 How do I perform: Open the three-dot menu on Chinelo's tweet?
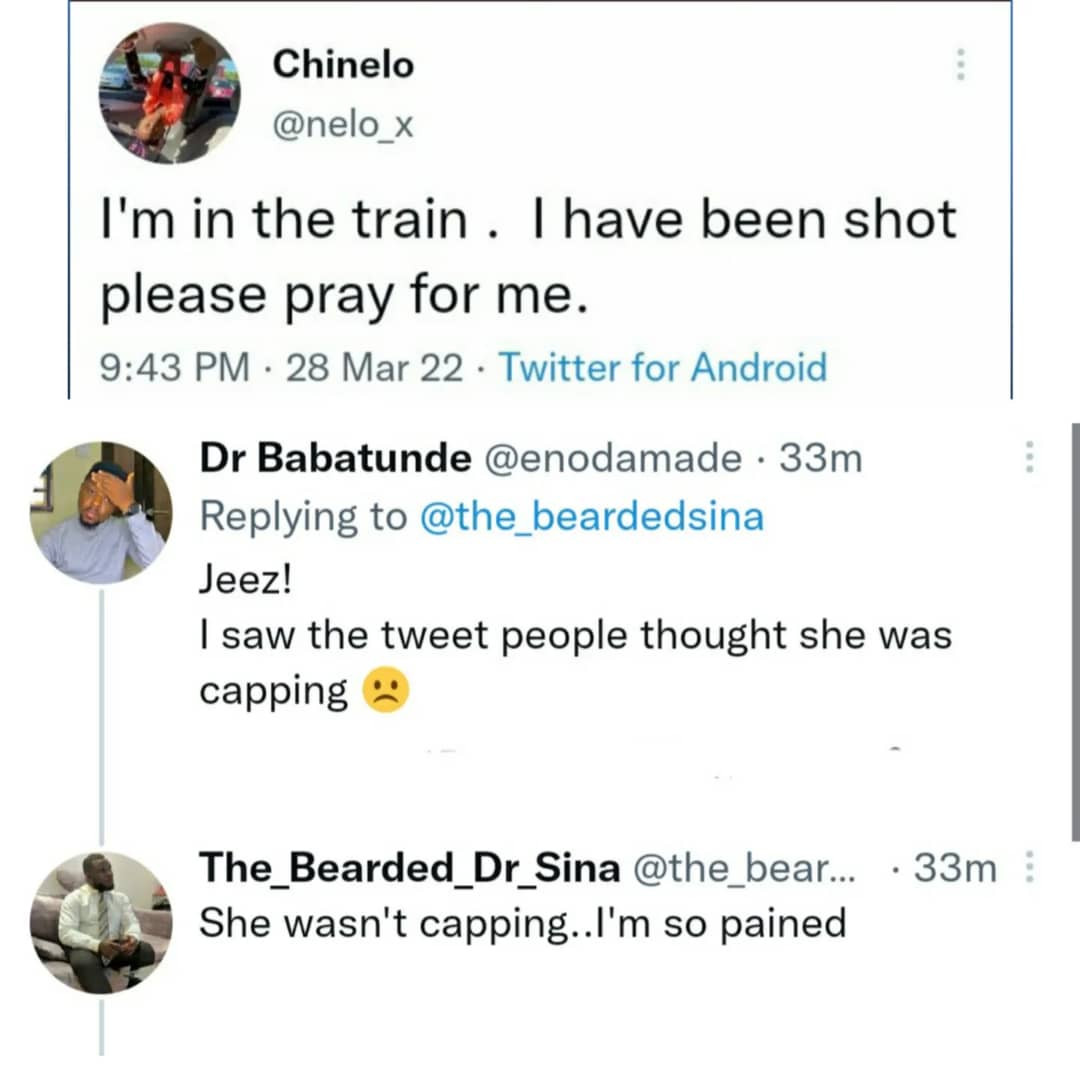coord(961,65)
